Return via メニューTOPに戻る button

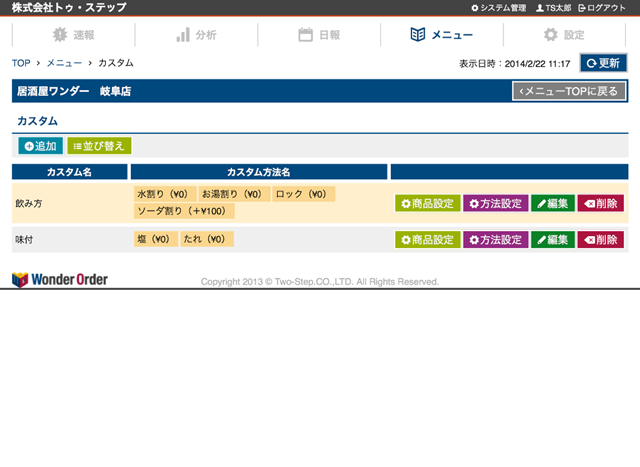(569, 91)
